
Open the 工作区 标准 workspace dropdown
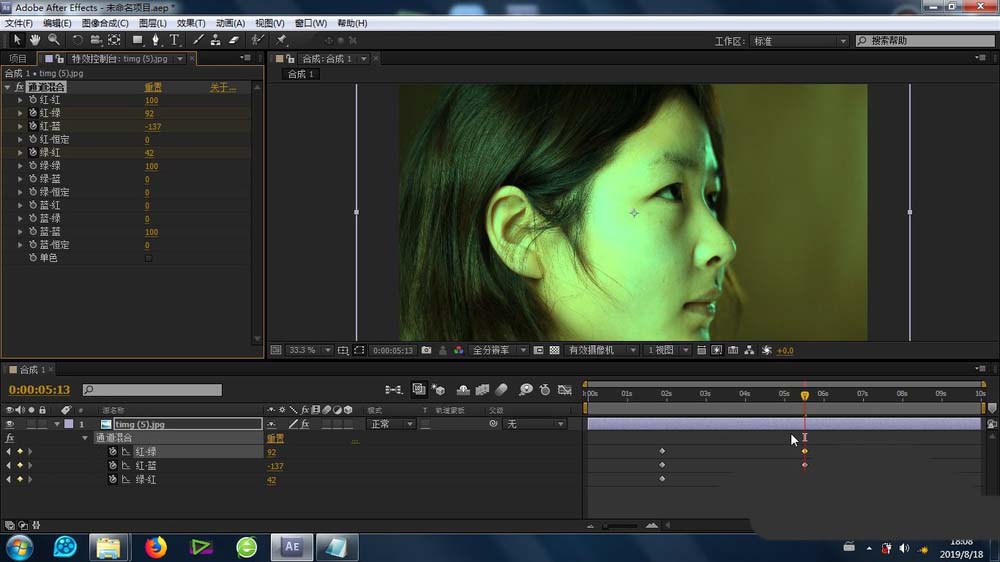pyautogui.click(x=799, y=41)
